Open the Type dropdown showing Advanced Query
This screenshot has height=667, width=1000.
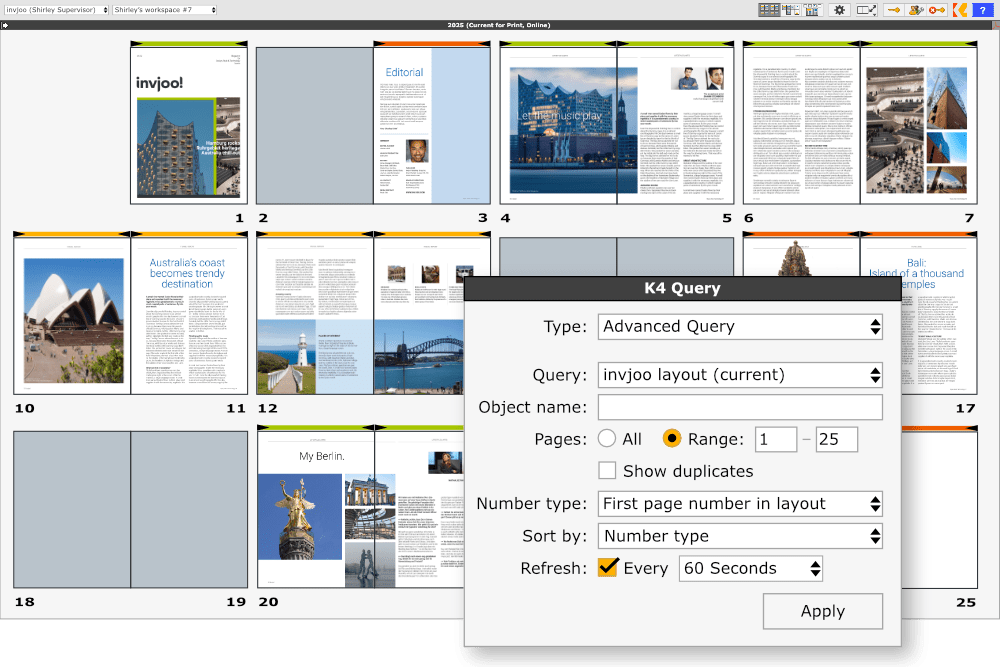coord(740,327)
